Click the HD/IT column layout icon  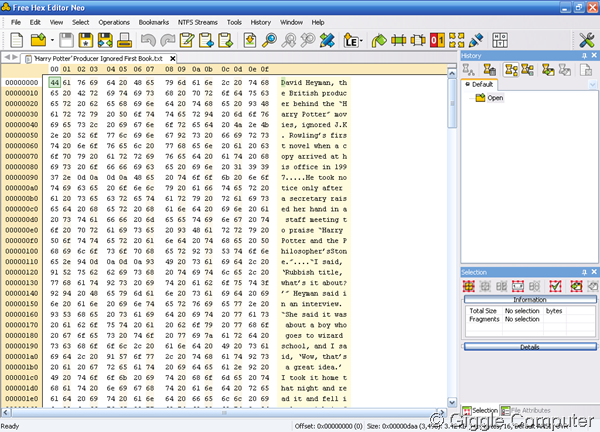click(x=500, y=40)
